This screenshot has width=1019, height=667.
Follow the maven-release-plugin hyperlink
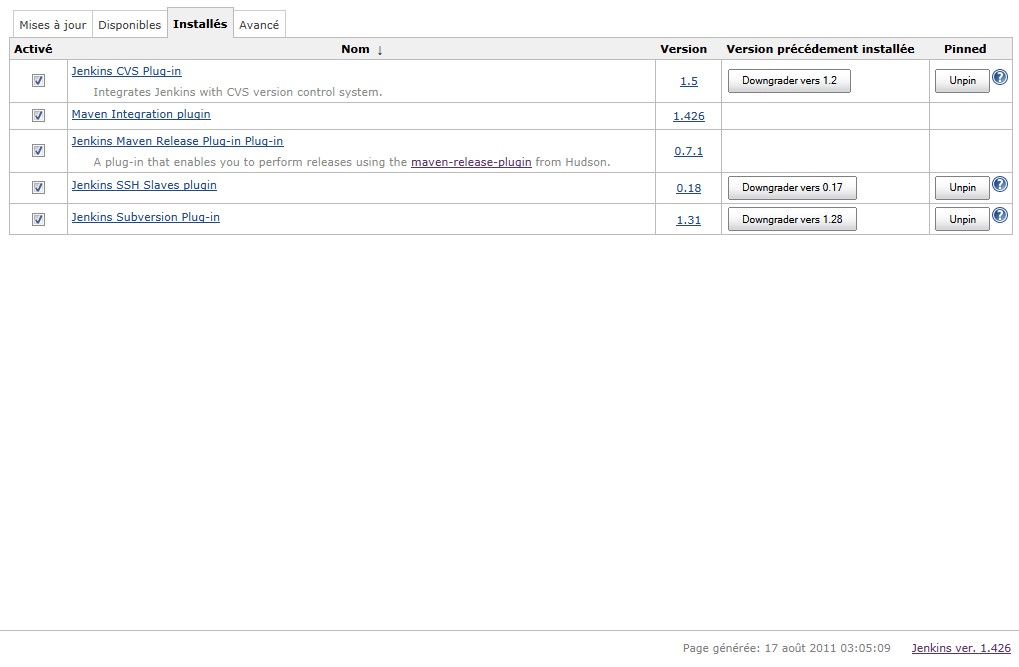point(471,162)
